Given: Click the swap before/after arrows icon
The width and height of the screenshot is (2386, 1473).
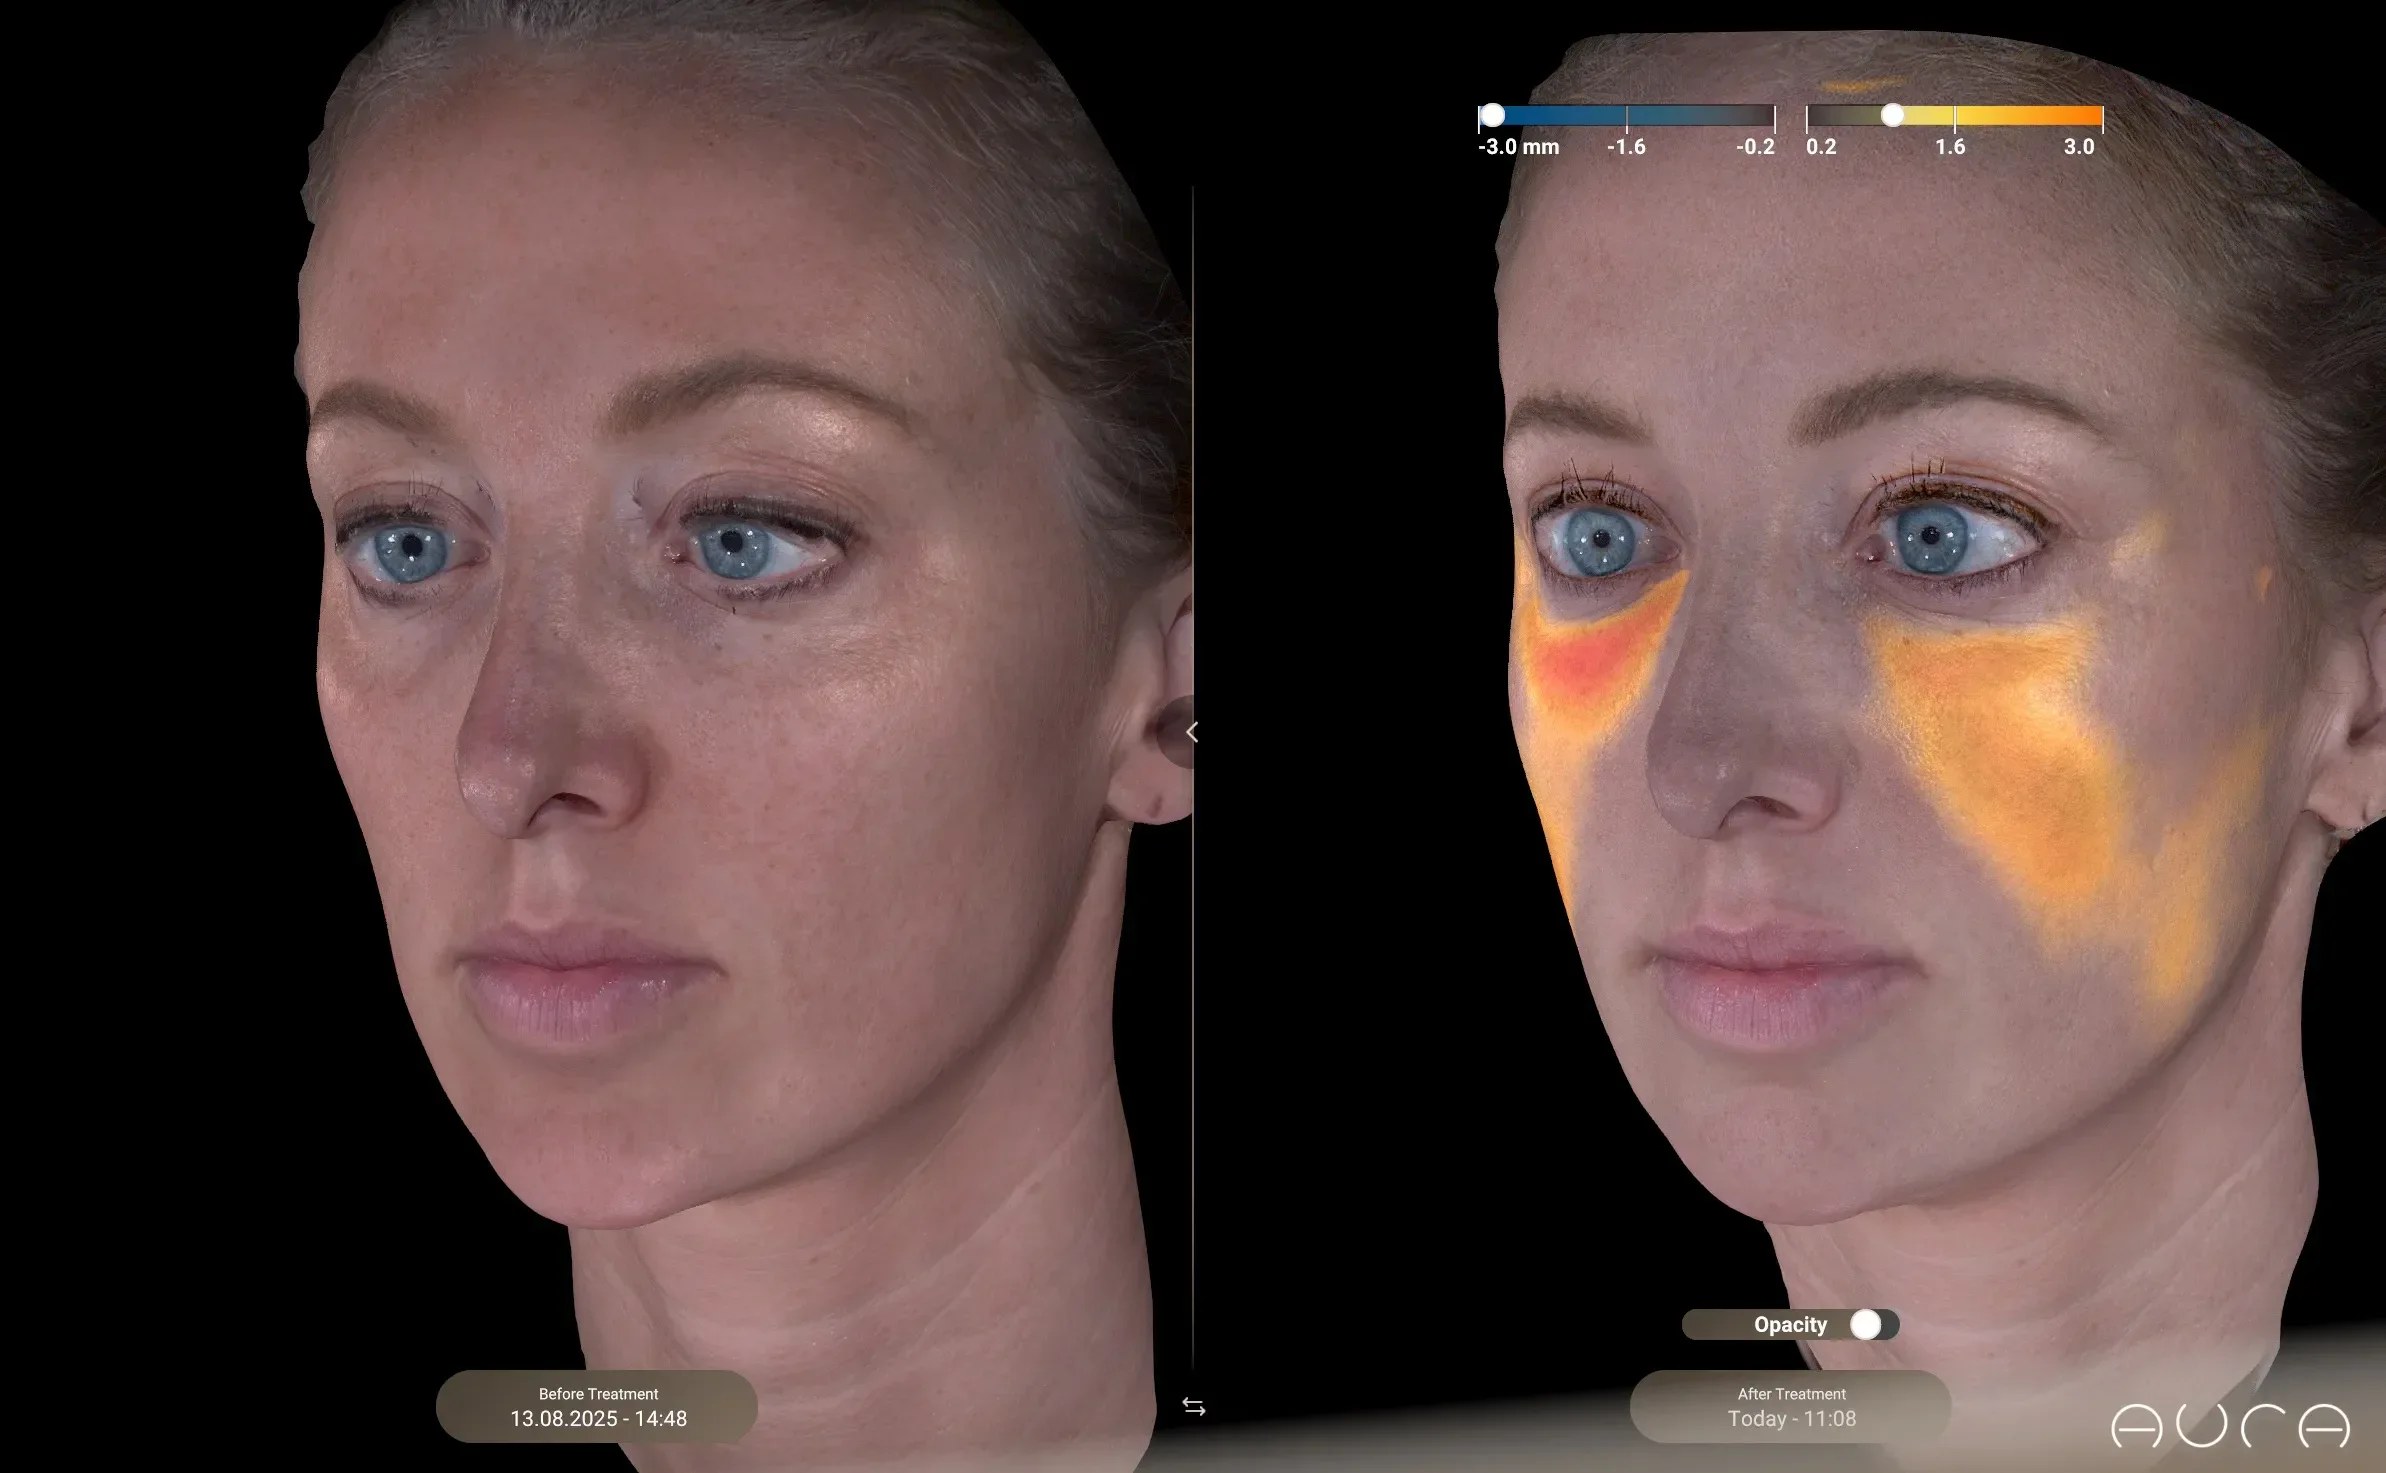Looking at the screenshot, I should (1193, 1407).
